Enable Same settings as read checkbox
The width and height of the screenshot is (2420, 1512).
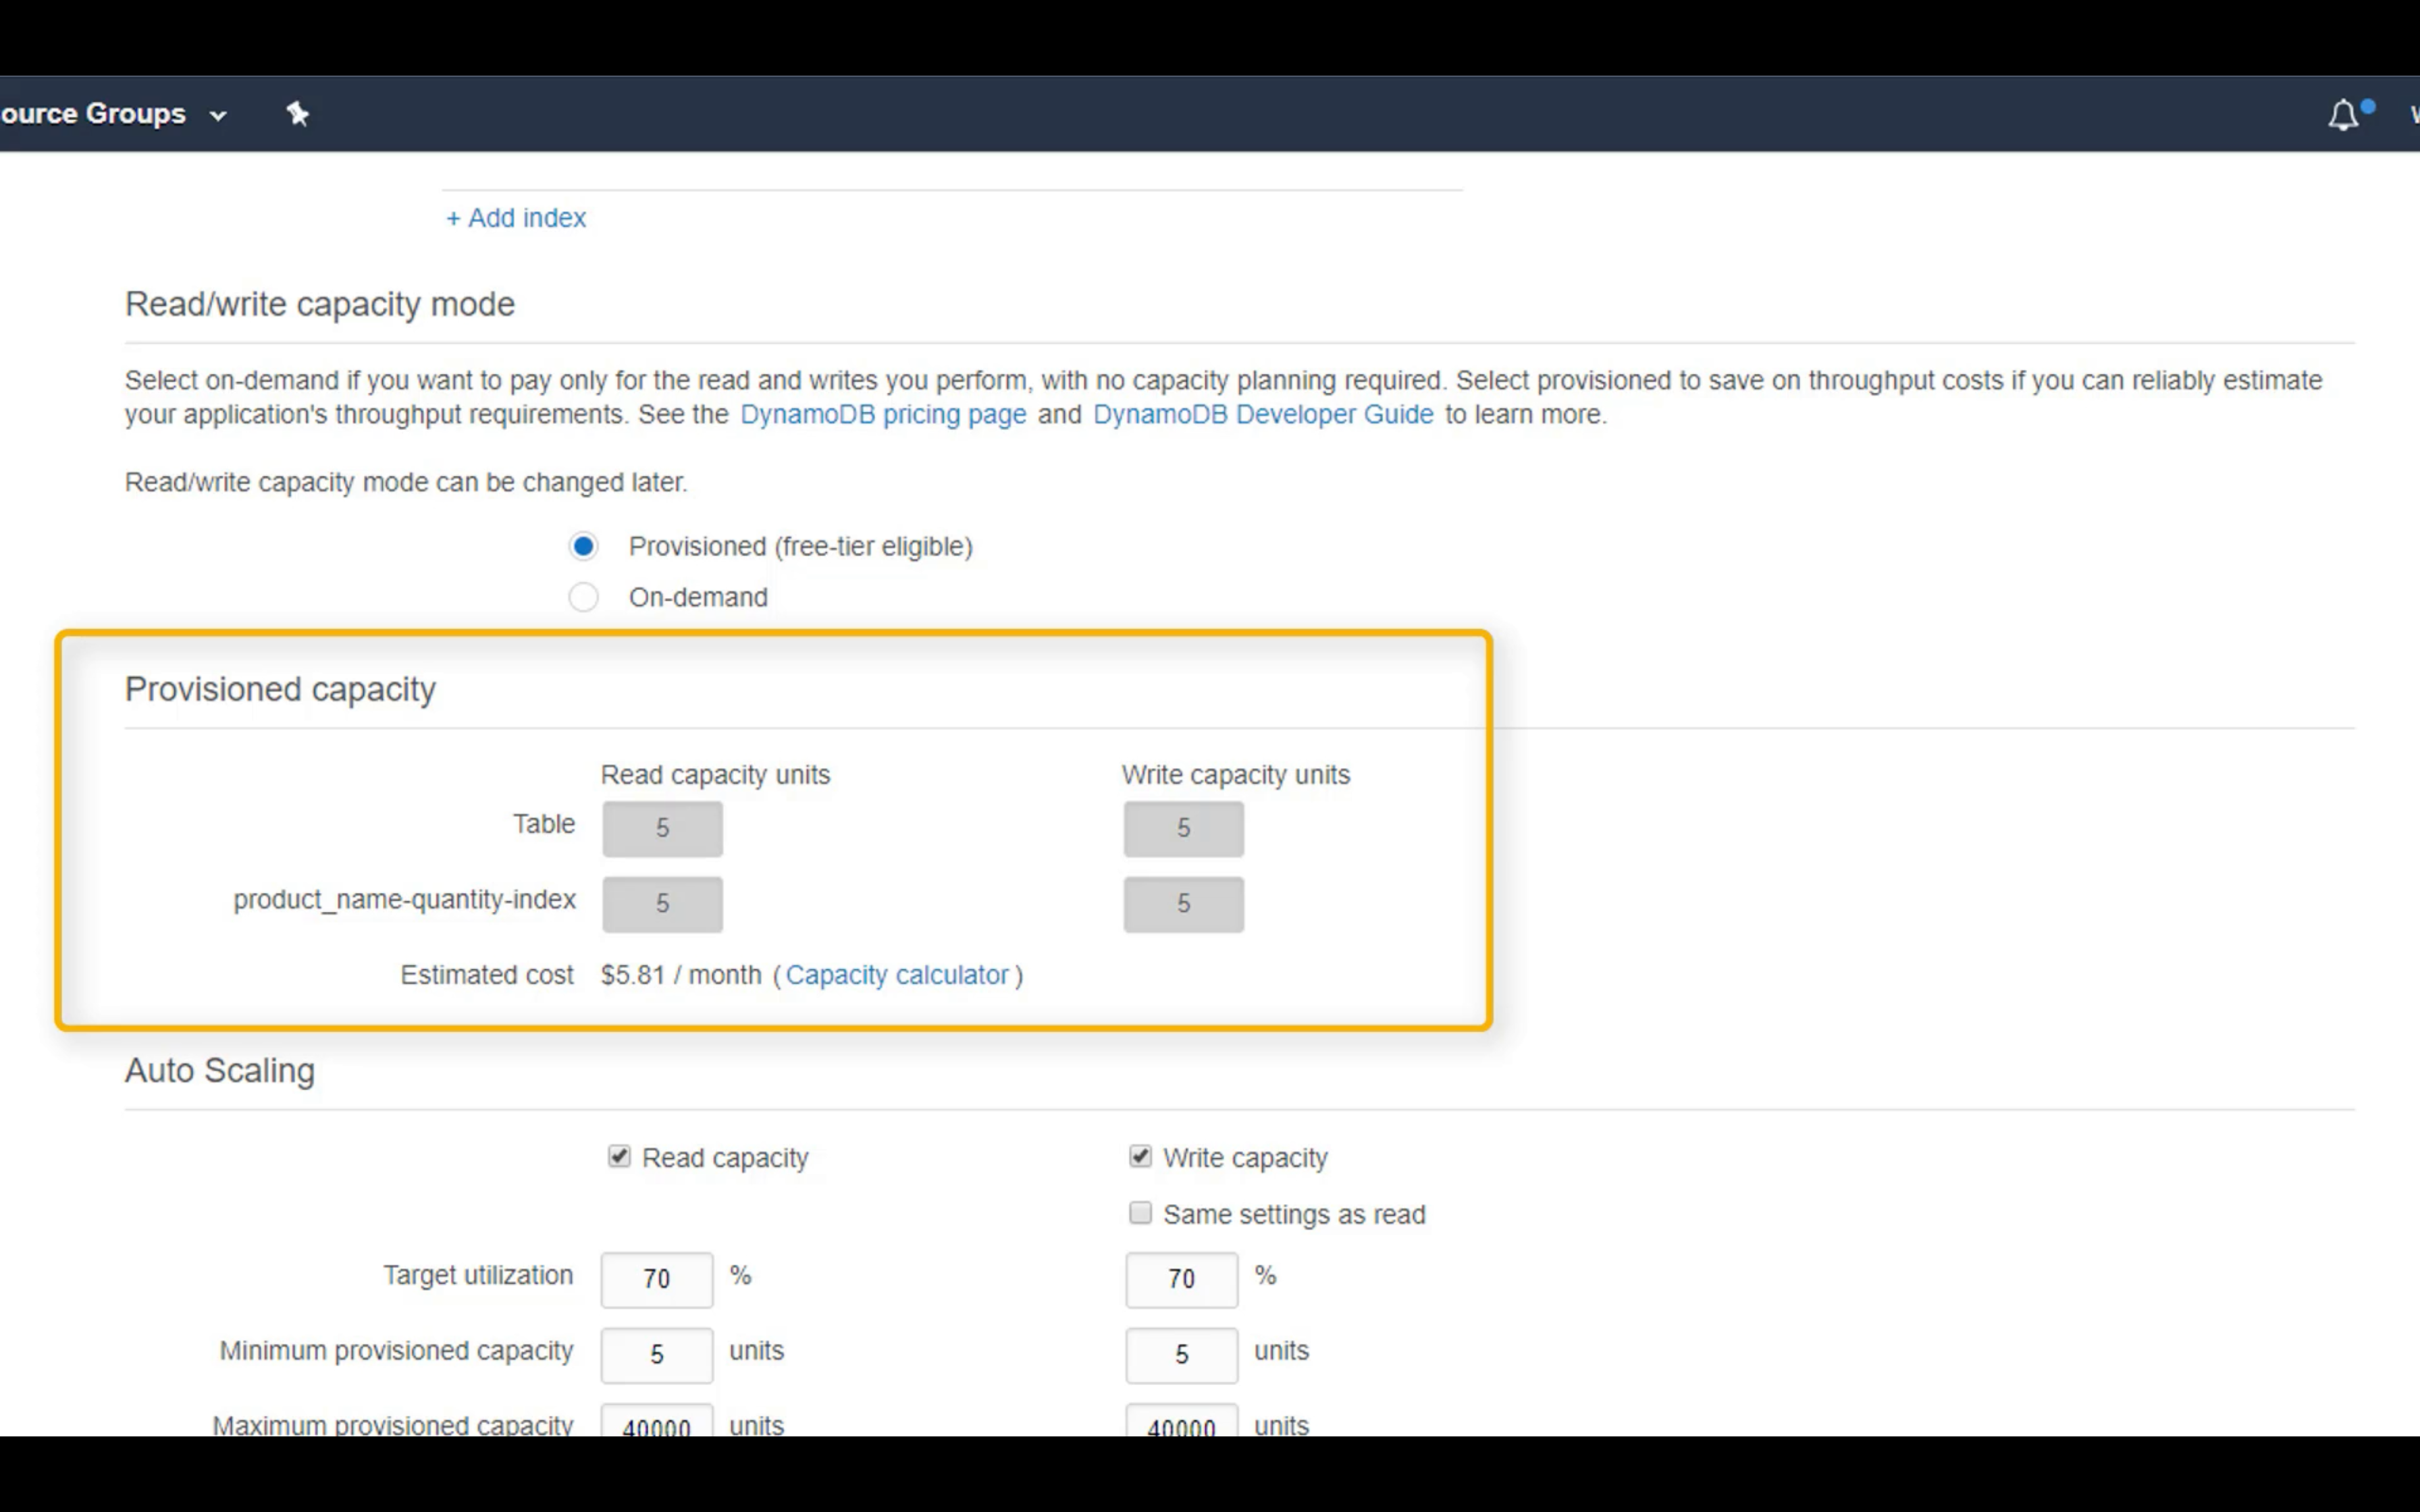coord(1140,1214)
